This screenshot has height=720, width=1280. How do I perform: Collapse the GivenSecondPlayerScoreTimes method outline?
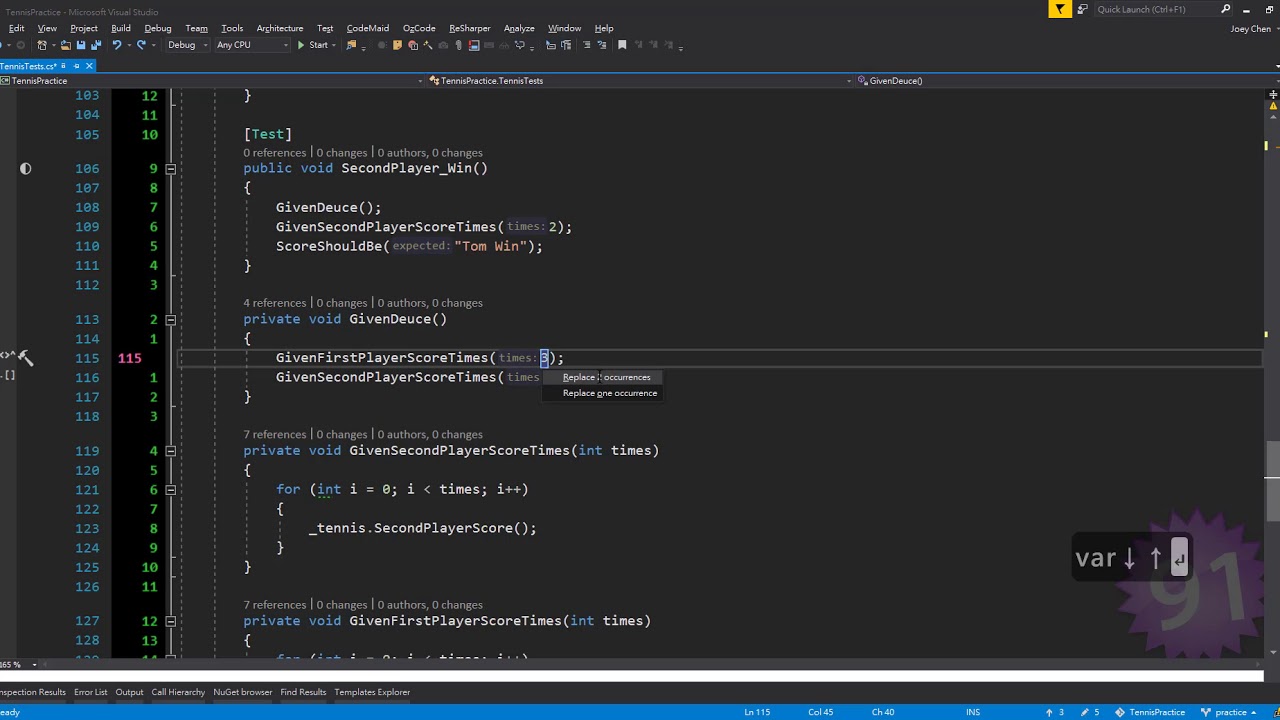170,451
